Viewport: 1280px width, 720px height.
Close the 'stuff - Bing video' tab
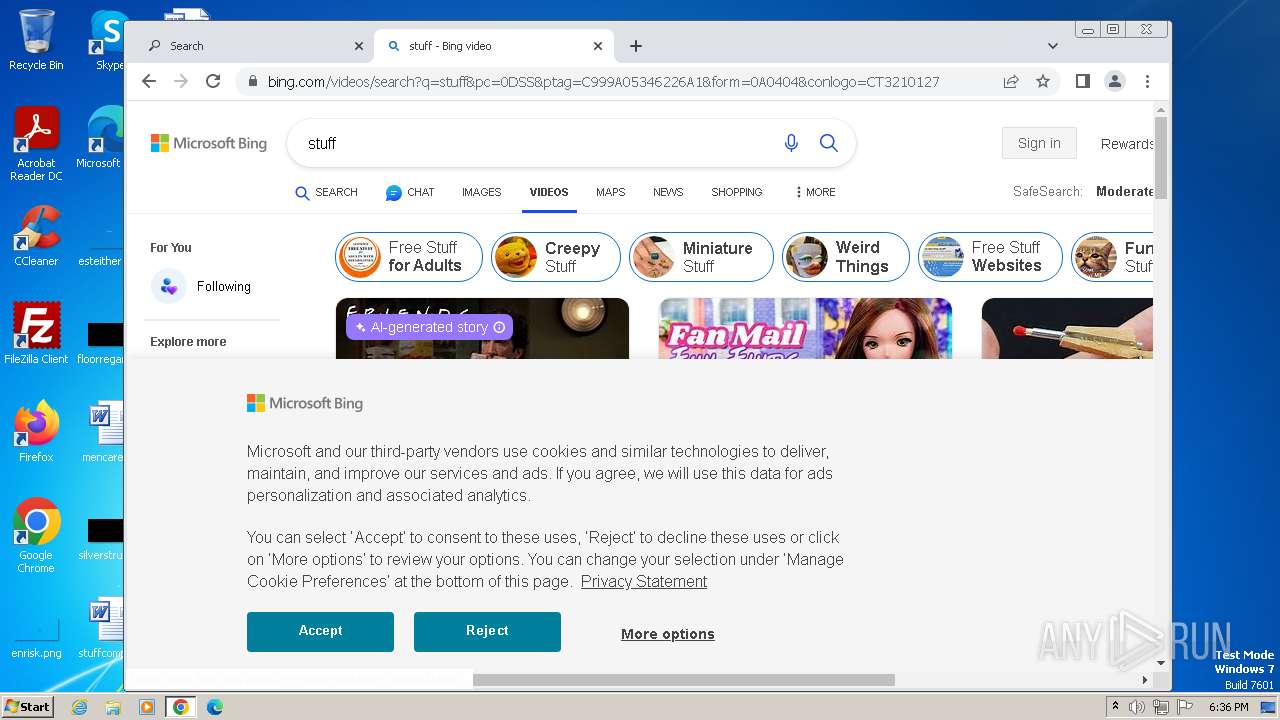pyautogui.click(x=598, y=46)
